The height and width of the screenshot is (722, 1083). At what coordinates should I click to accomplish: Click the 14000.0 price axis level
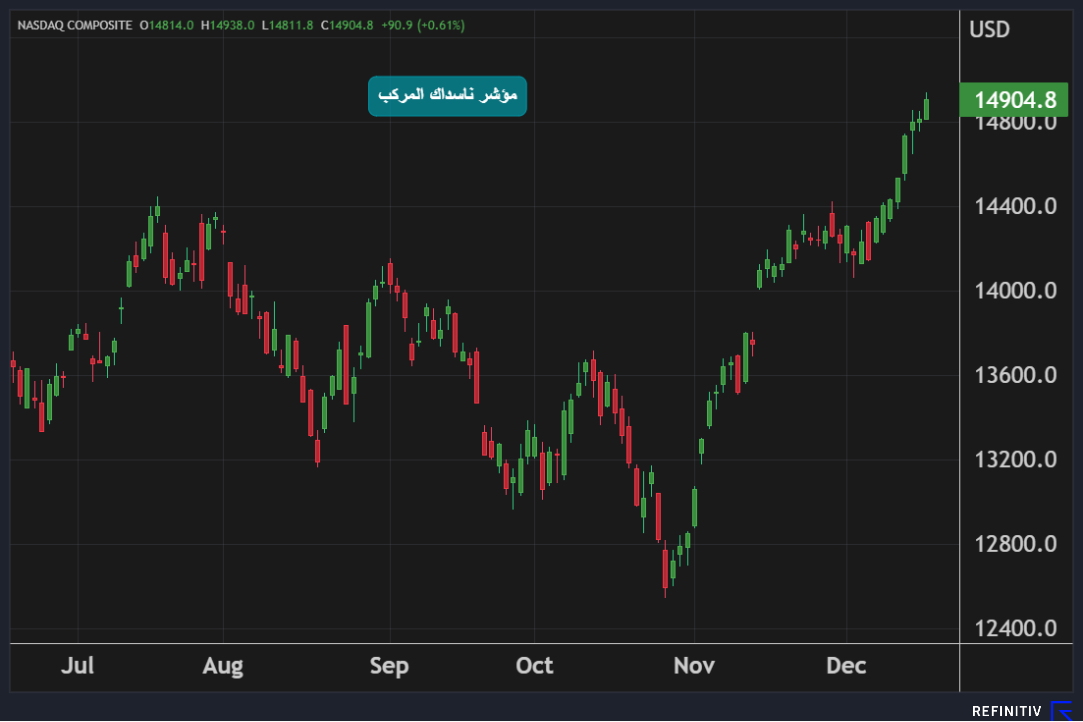[x=1016, y=291]
